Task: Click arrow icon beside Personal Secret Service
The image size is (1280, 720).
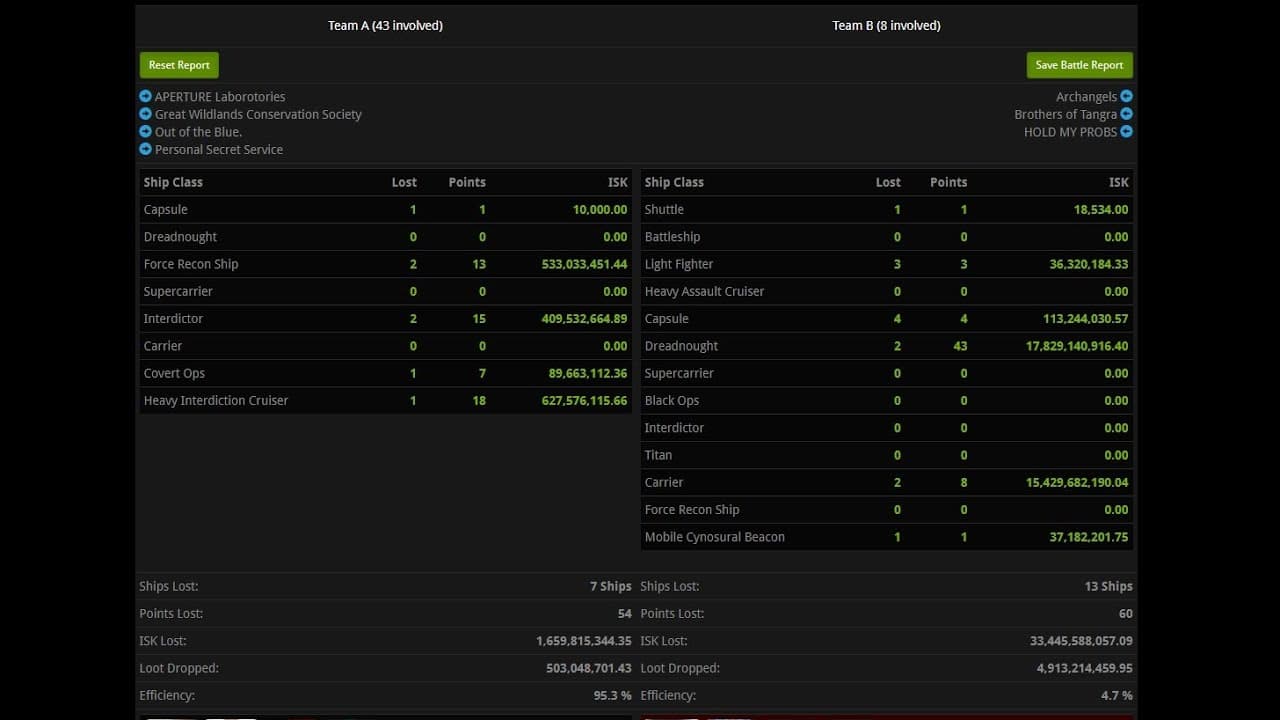Action: click(146, 149)
